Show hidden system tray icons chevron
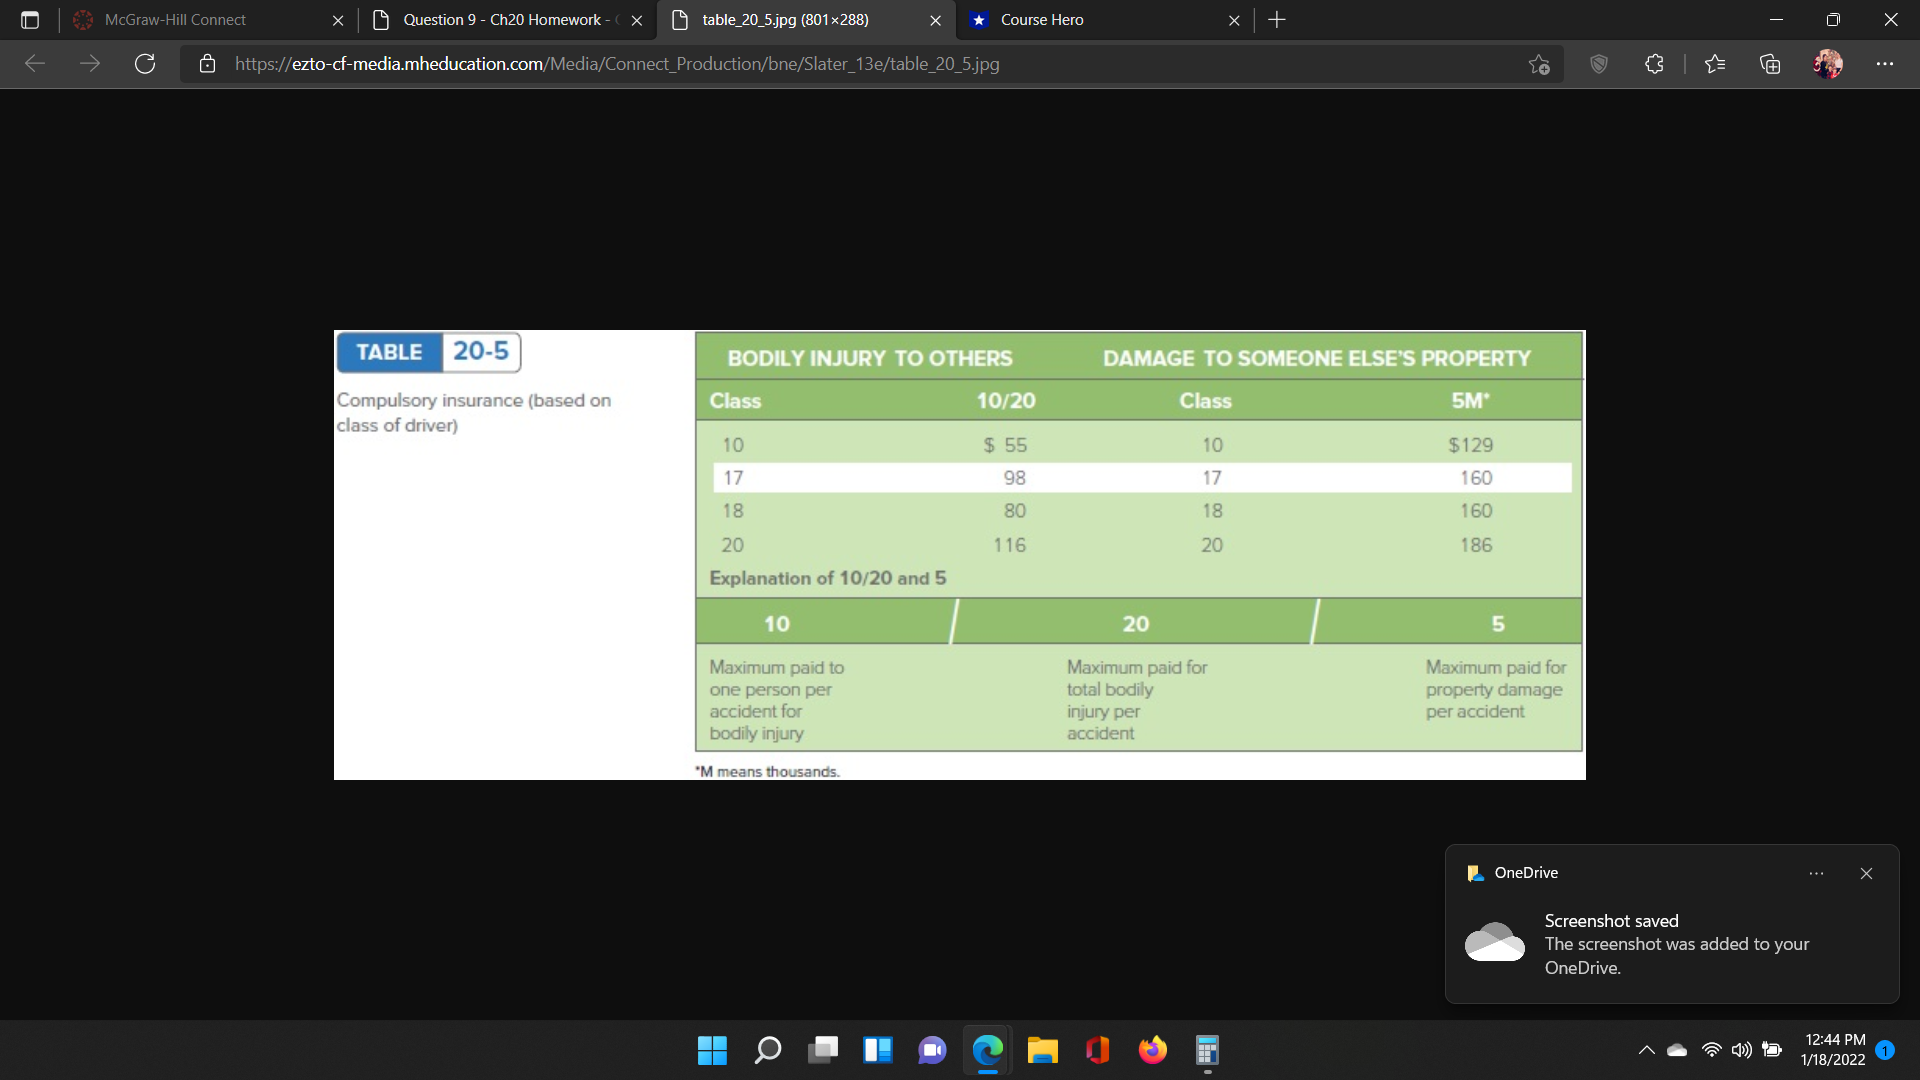 1646,1050
